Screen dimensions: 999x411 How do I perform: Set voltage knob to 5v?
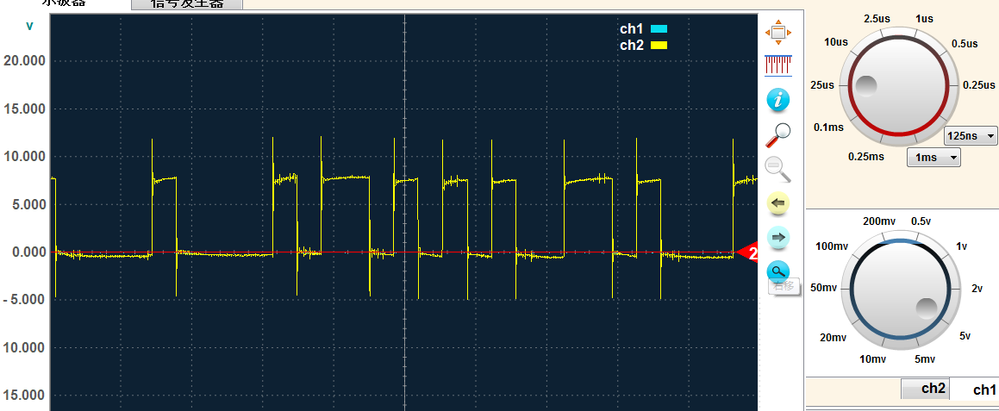coord(965,336)
